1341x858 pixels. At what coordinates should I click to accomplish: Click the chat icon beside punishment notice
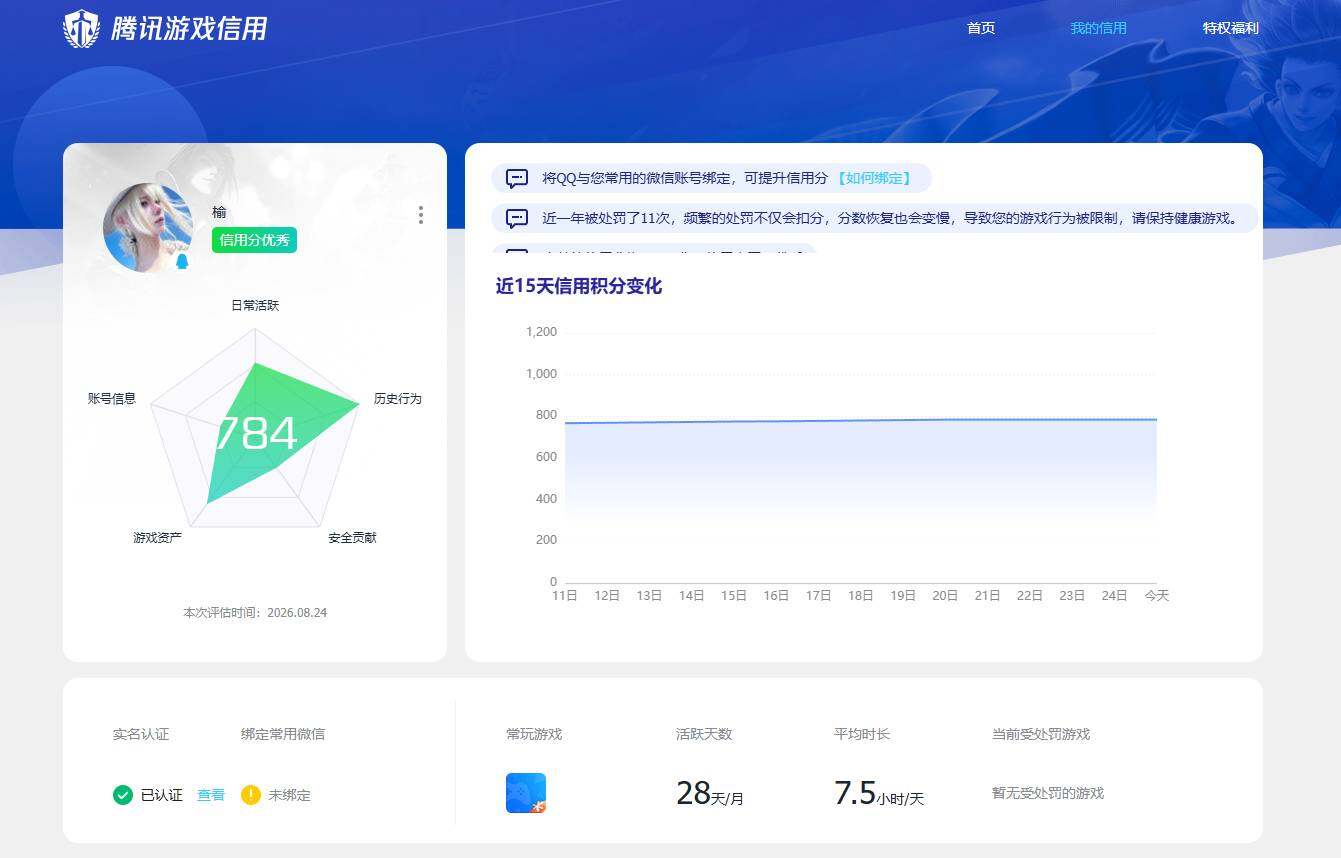(x=517, y=218)
